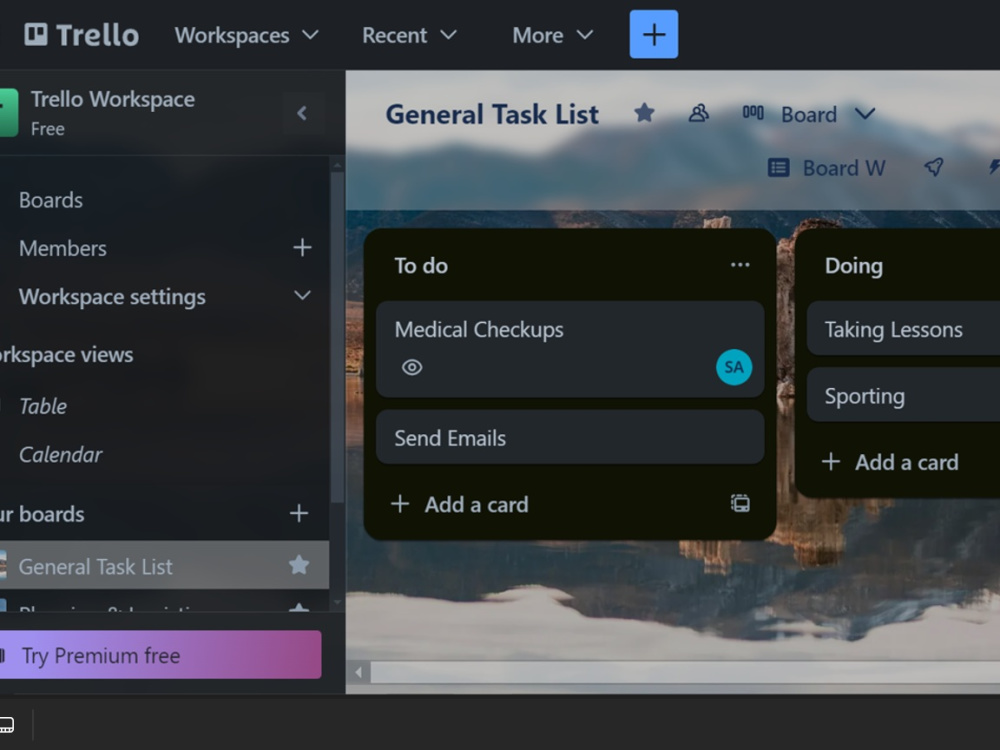Click the plus icon to add a board
The image size is (1000, 750).
pos(299,513)
